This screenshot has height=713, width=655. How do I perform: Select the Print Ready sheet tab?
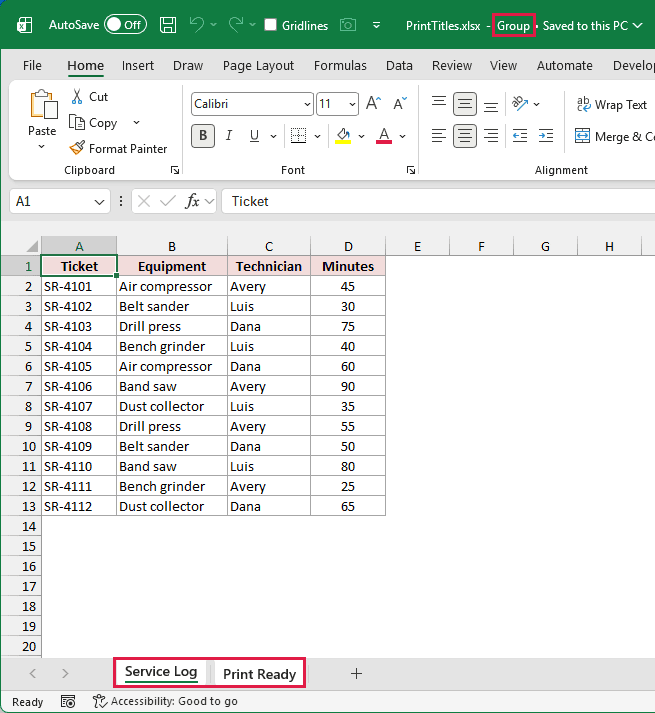point(259,673)
